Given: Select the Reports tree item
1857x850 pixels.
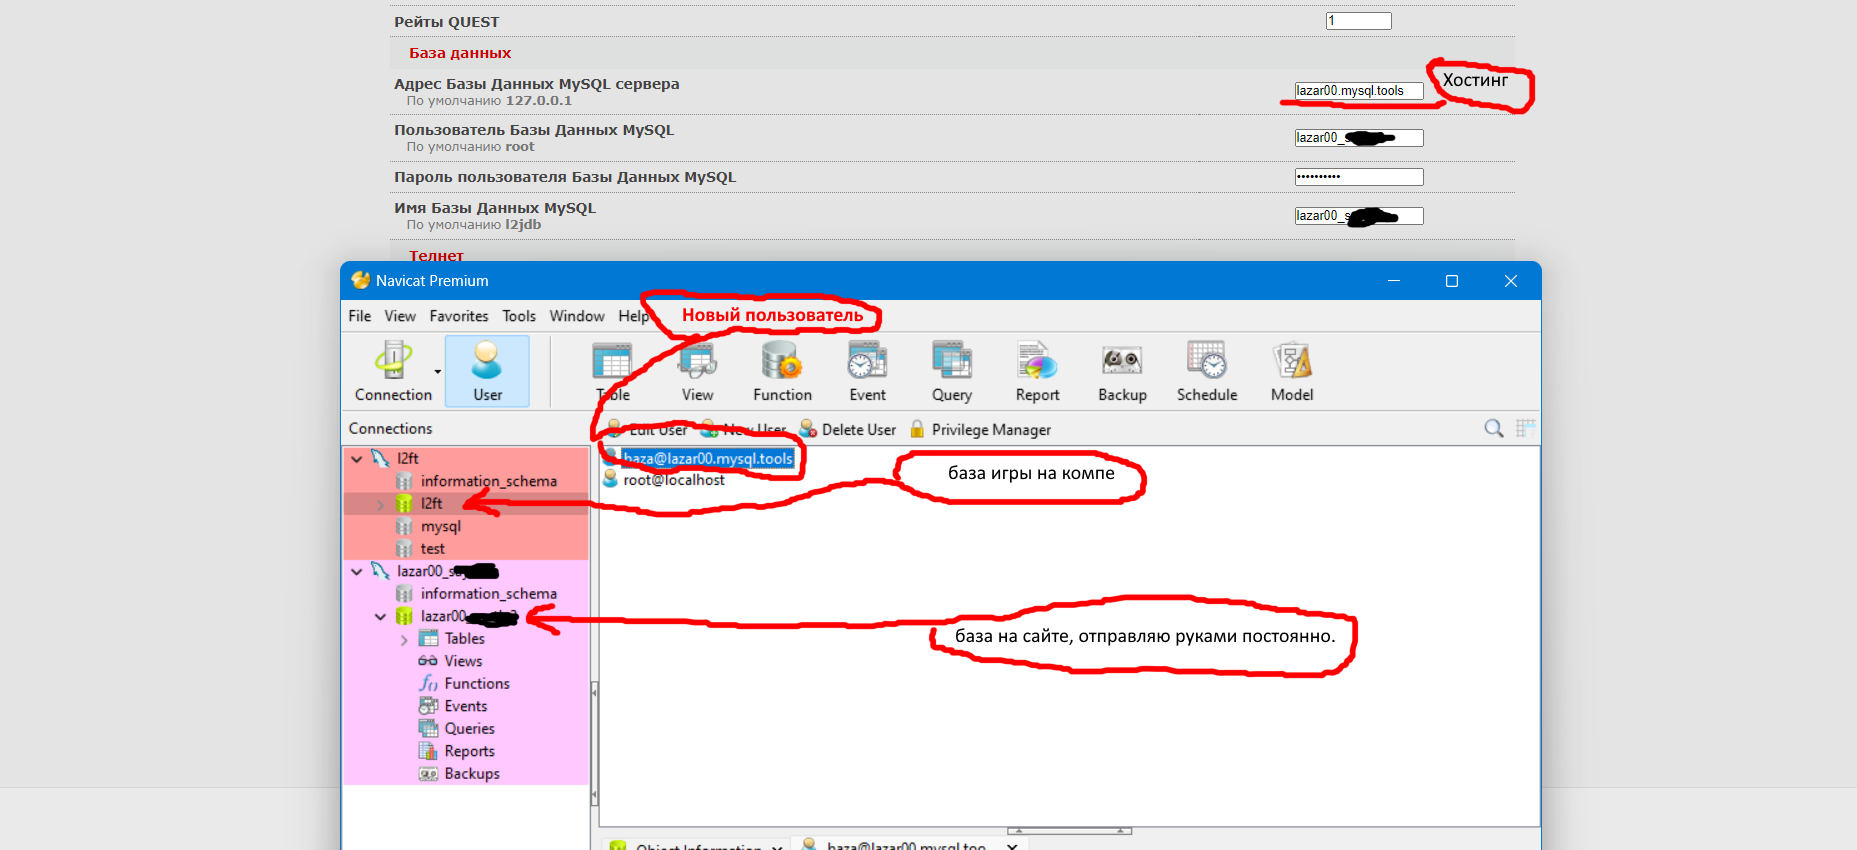Looking at the screenshot, I should [469, 751].
